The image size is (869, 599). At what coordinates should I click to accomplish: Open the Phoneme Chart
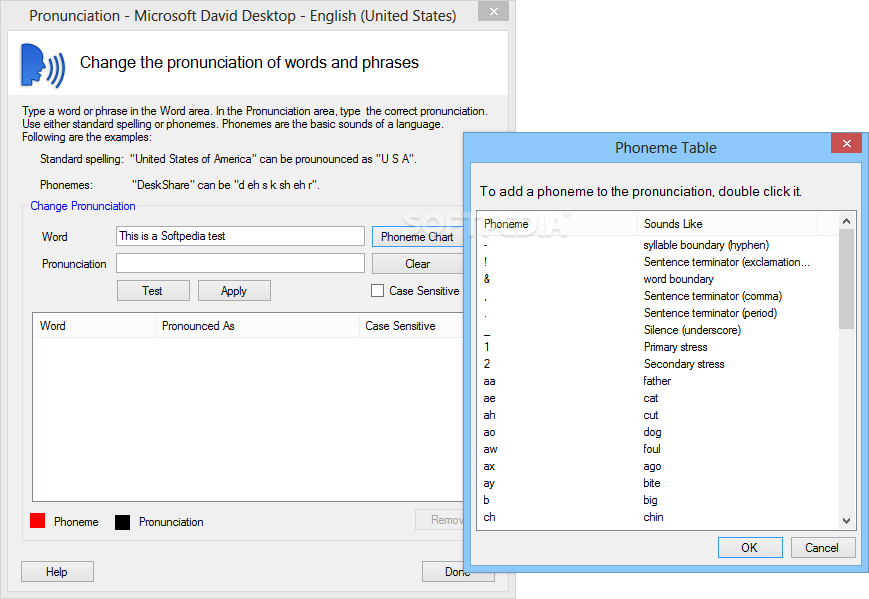tap(417, 237)
